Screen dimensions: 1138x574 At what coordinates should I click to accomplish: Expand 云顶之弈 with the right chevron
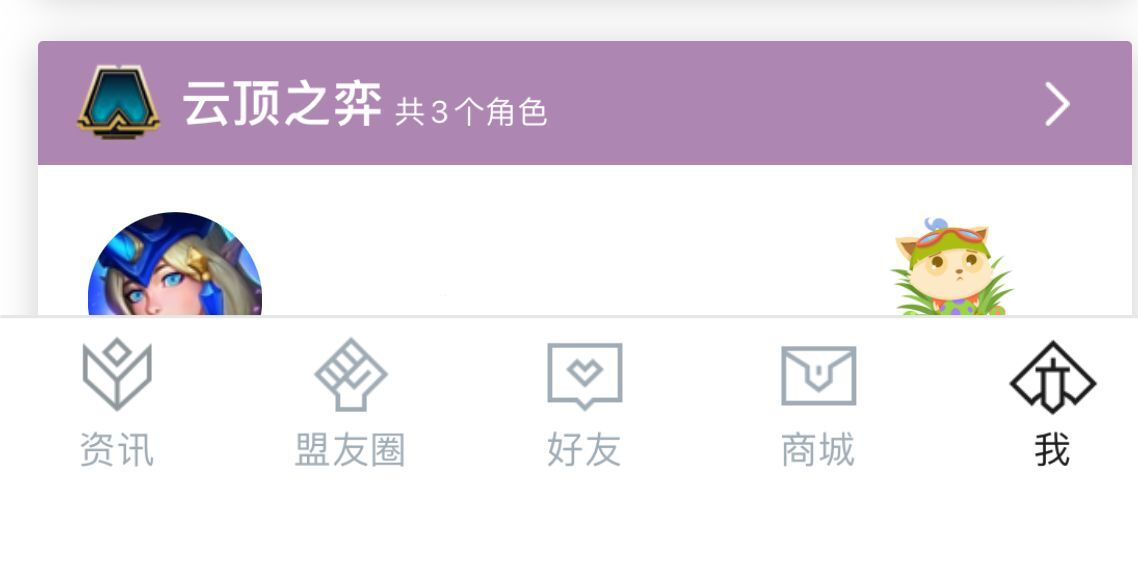click(1057, 104)
